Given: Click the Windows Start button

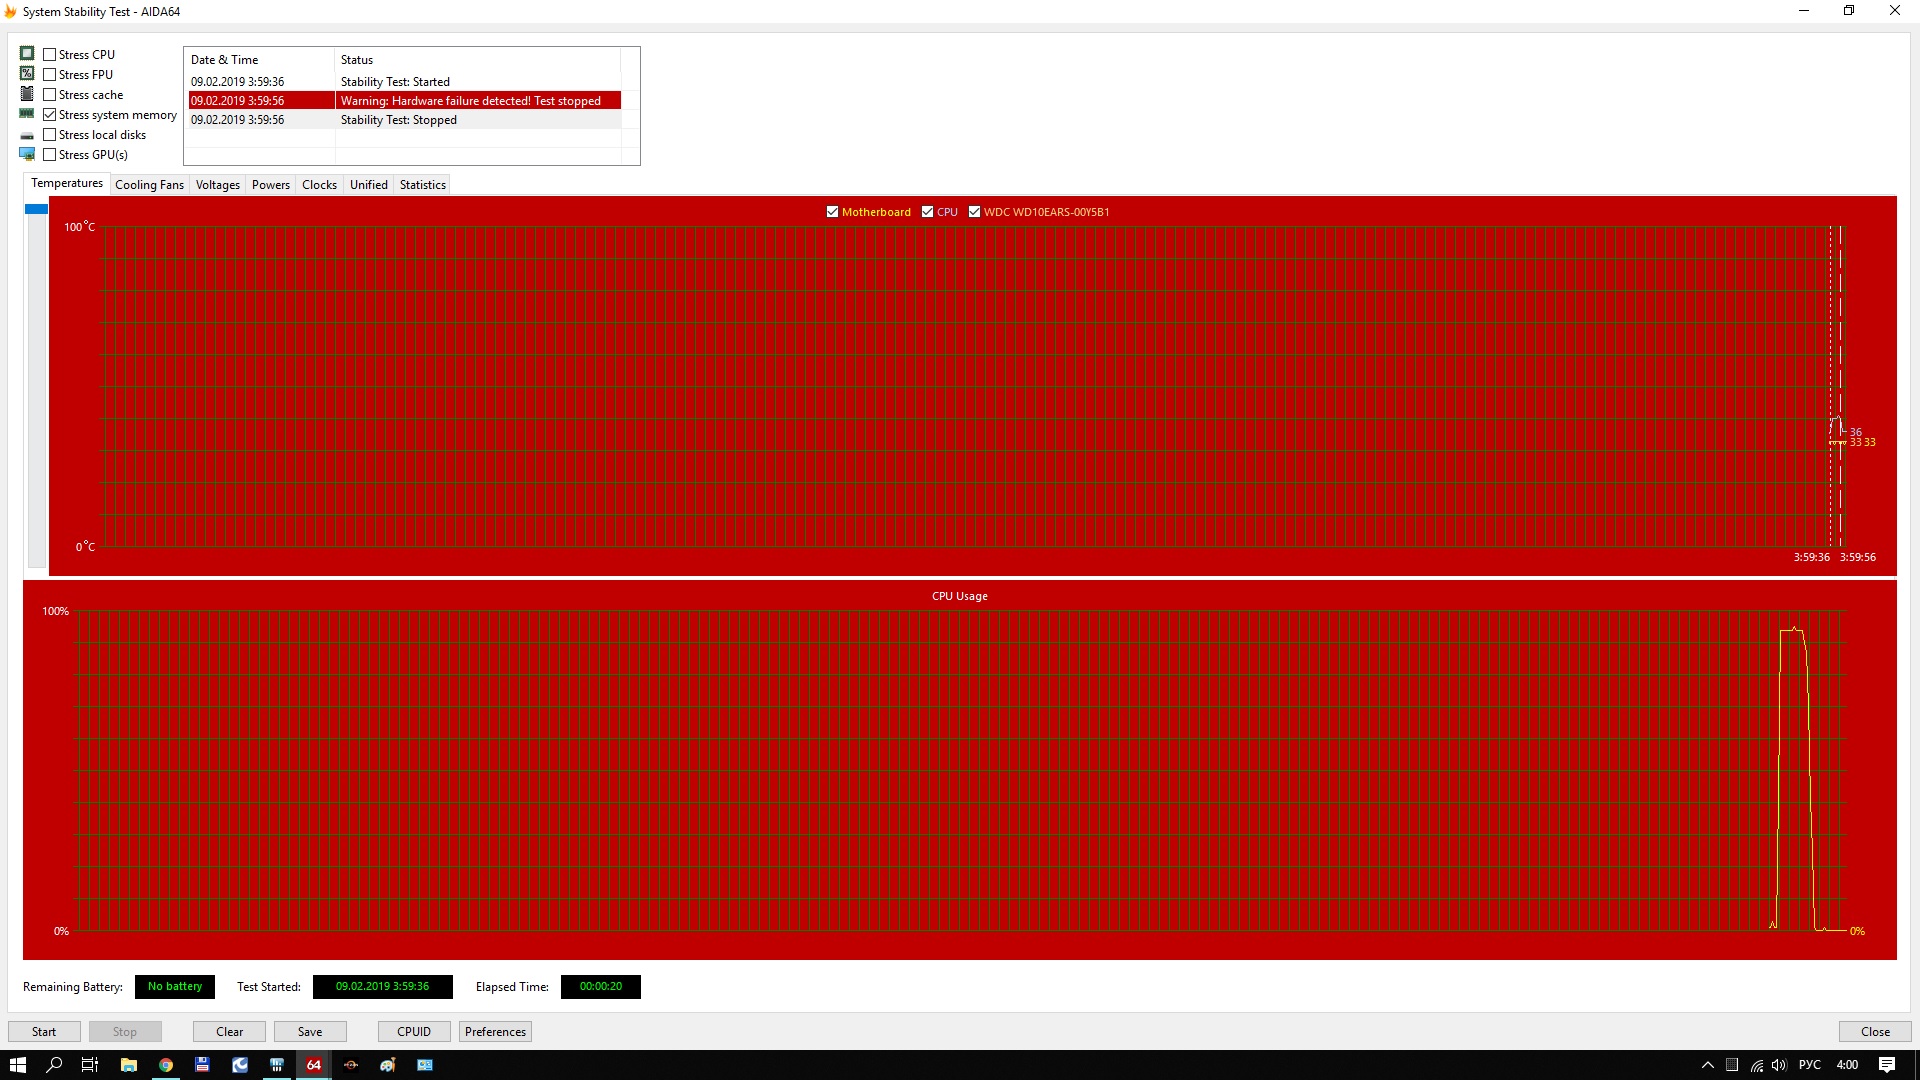Looking at the screenshot, I should (17, 1065).
